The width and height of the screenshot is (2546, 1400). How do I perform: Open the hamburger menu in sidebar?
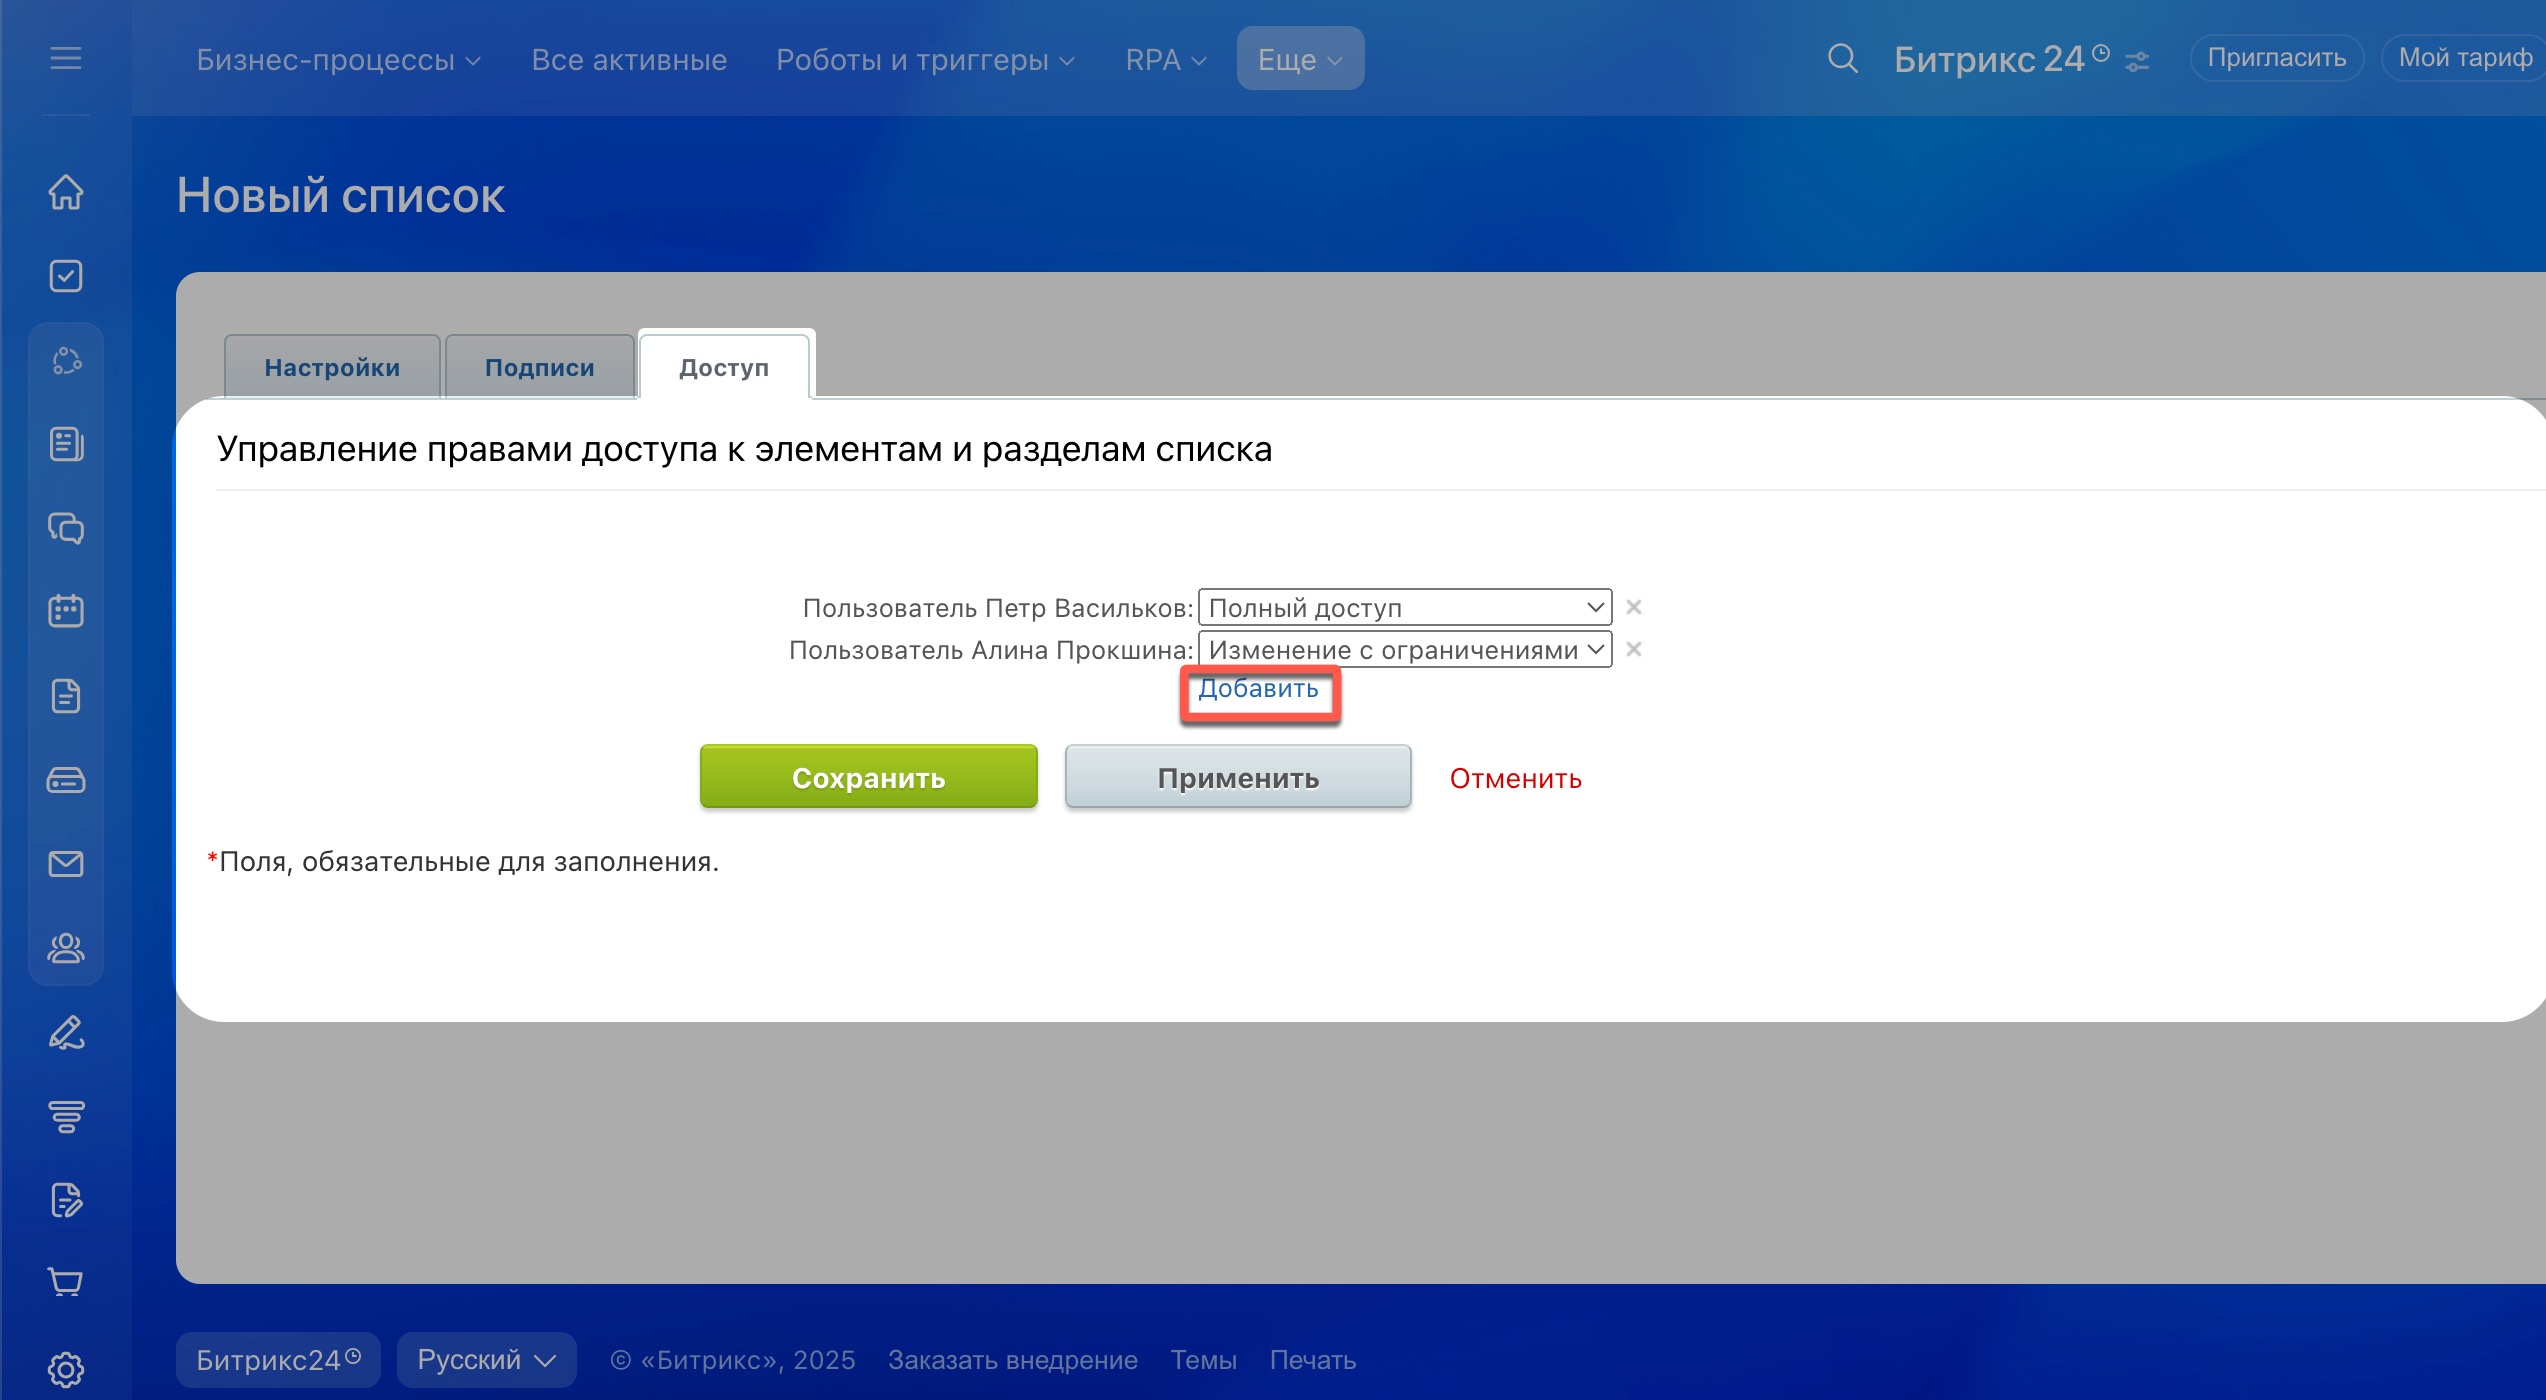click(x=66, y=59)
